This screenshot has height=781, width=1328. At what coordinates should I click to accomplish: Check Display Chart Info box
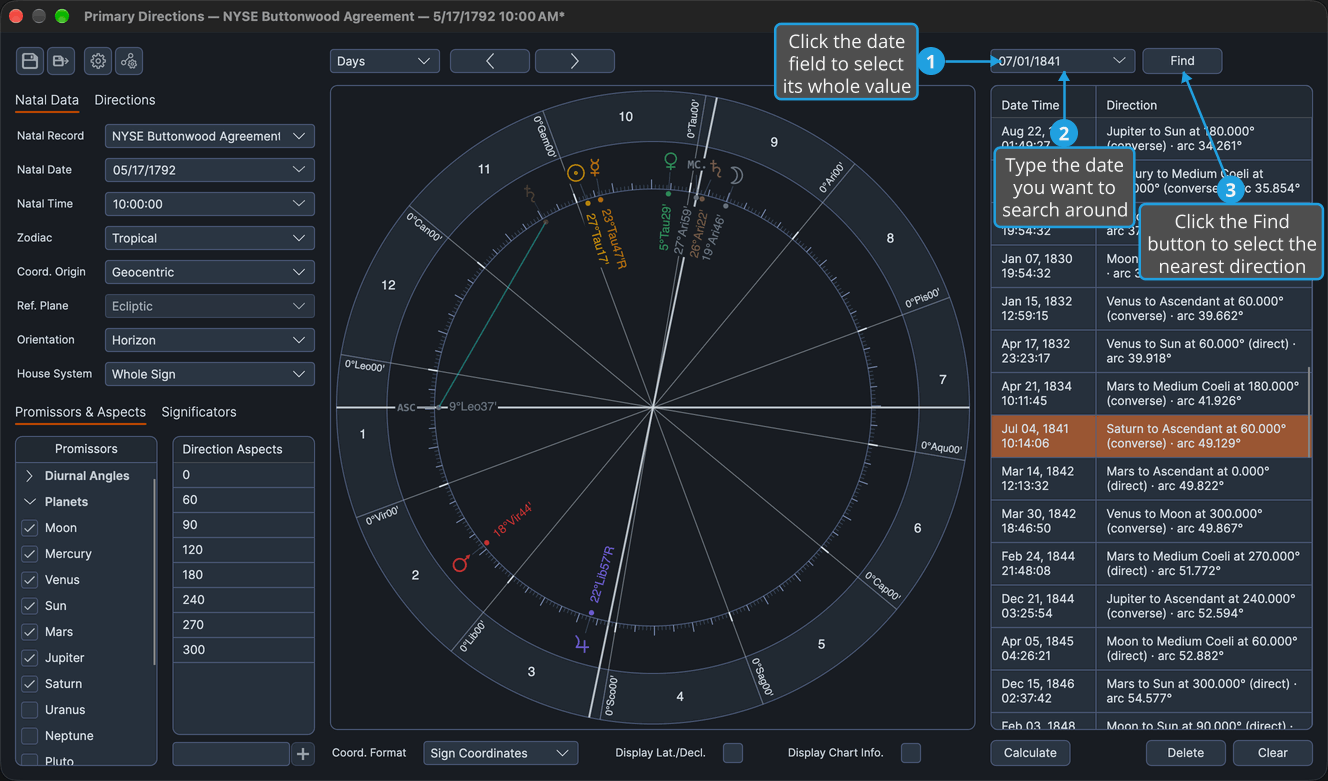coord(911,753)
